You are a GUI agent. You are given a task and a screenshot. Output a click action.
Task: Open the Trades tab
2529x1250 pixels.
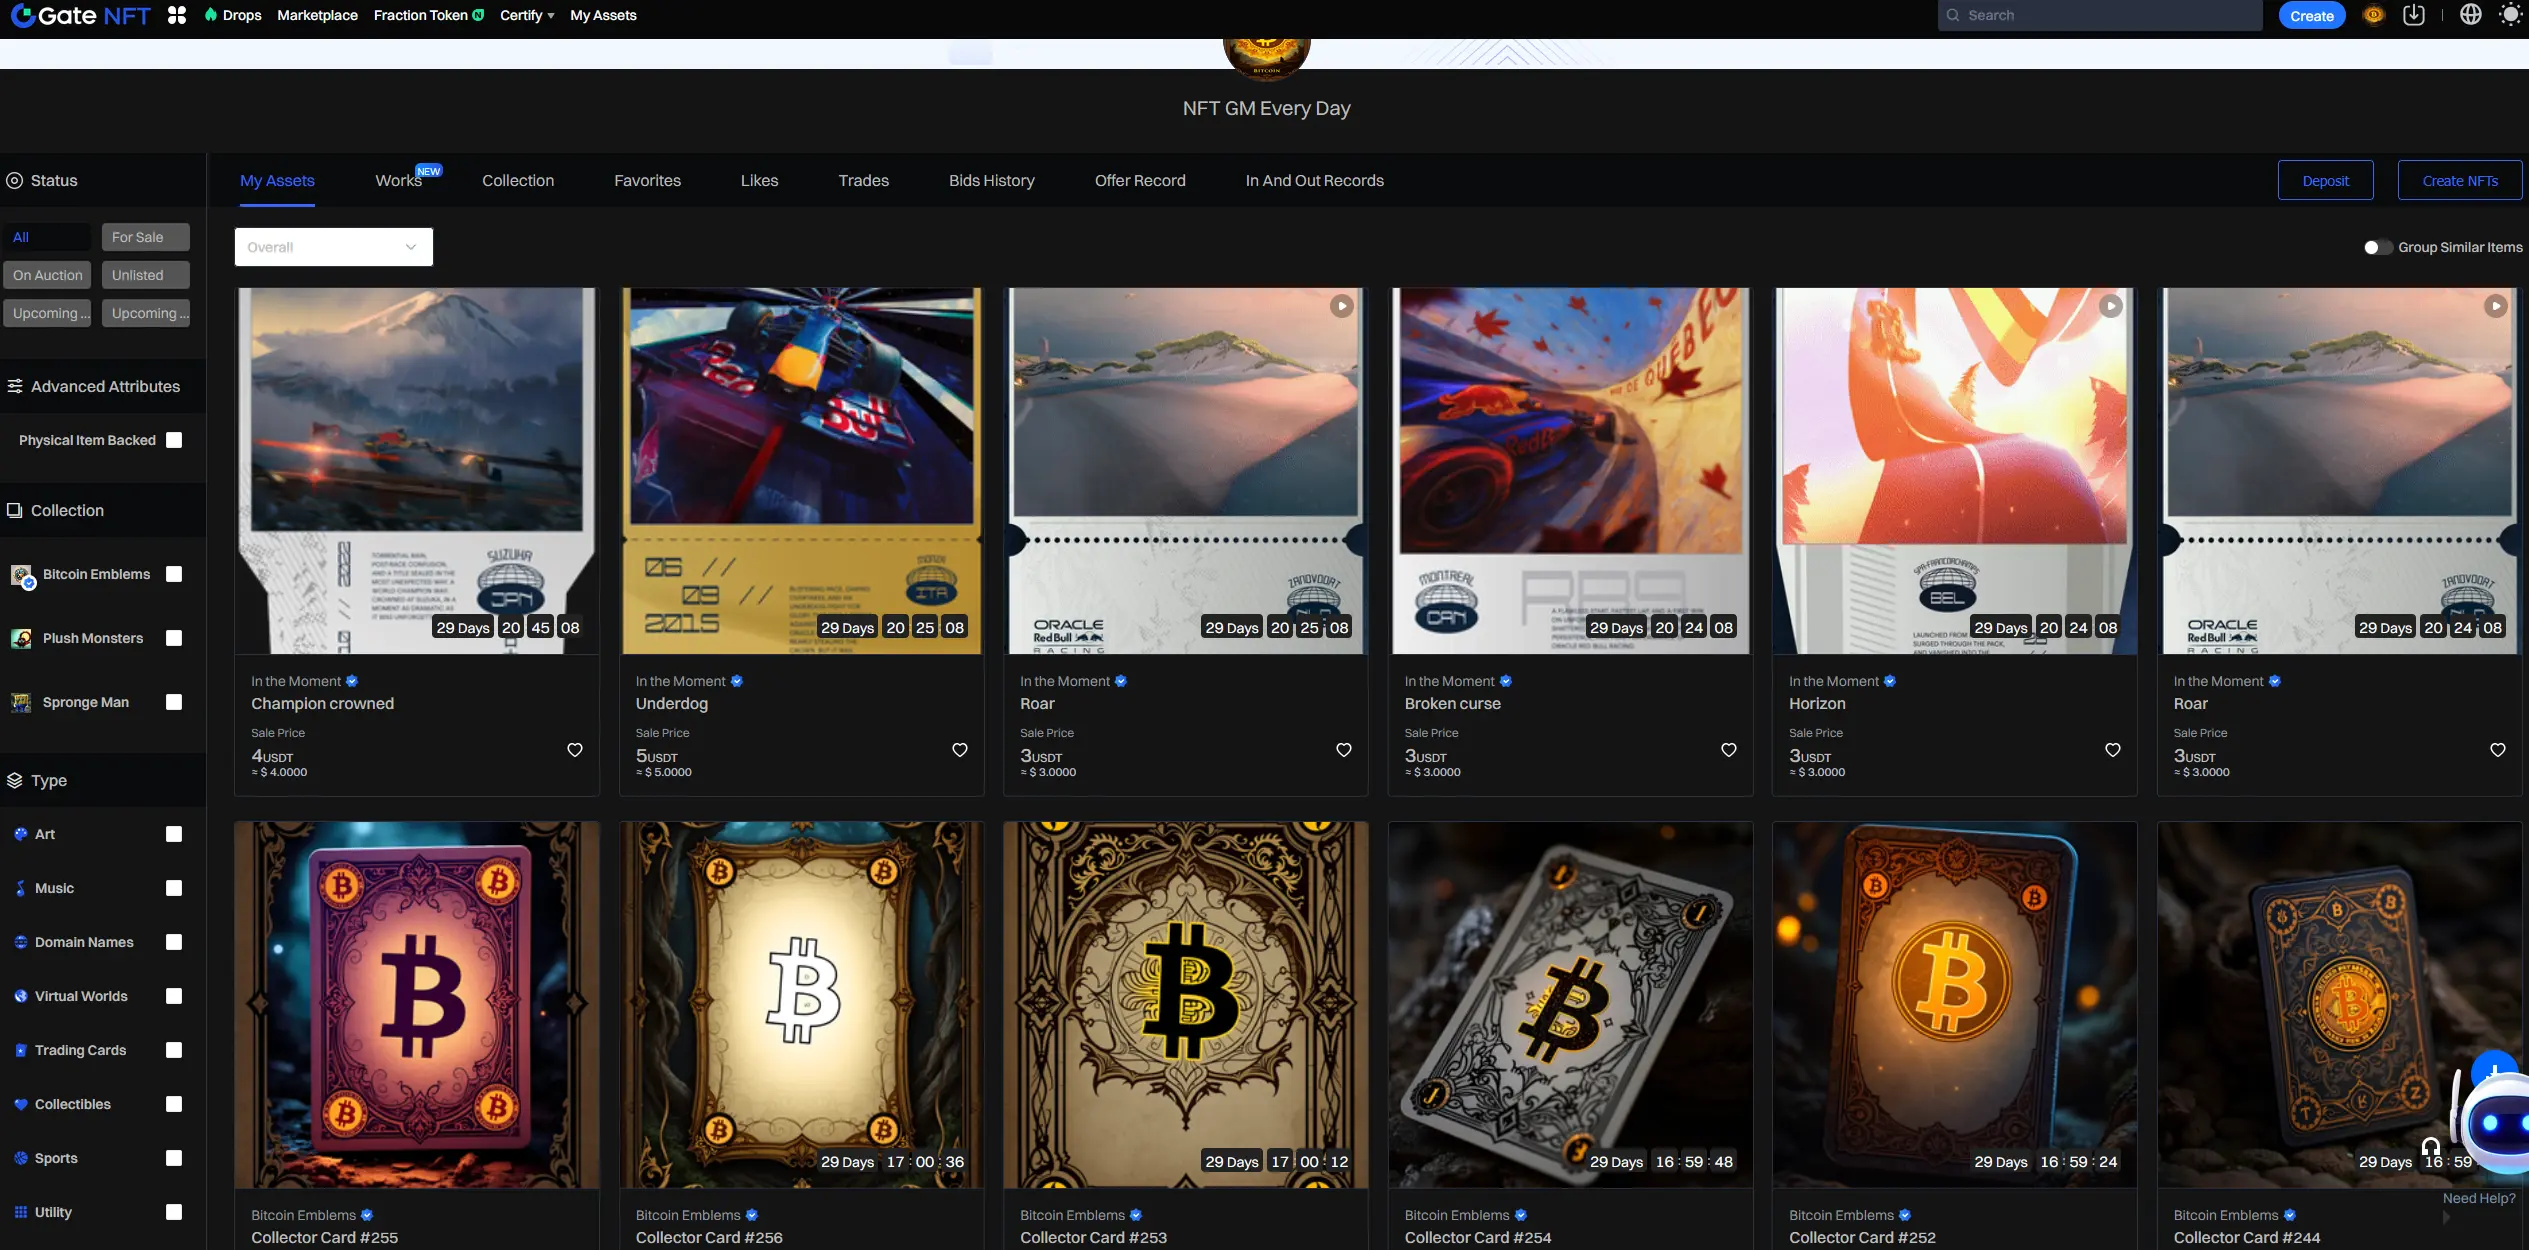[x=864, y=181]
